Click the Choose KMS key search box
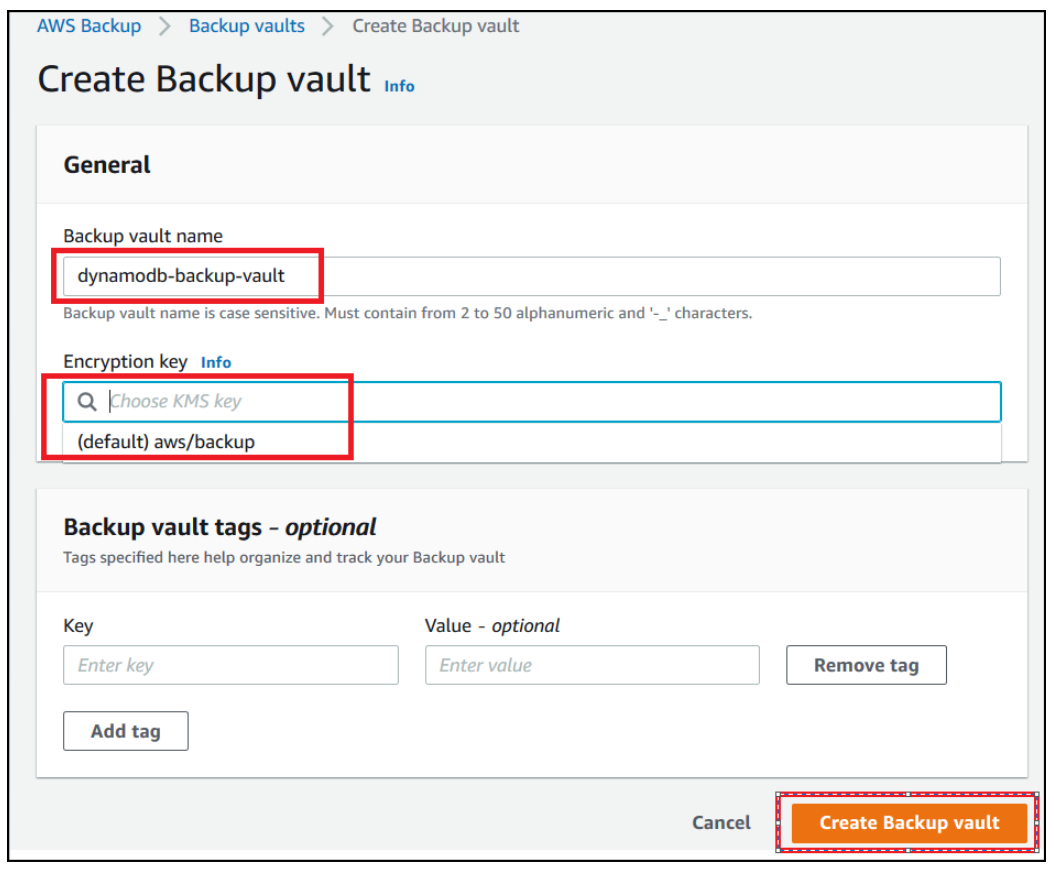Image resolution: width=1054 pixels, height=869 pixels. [532, 402]
